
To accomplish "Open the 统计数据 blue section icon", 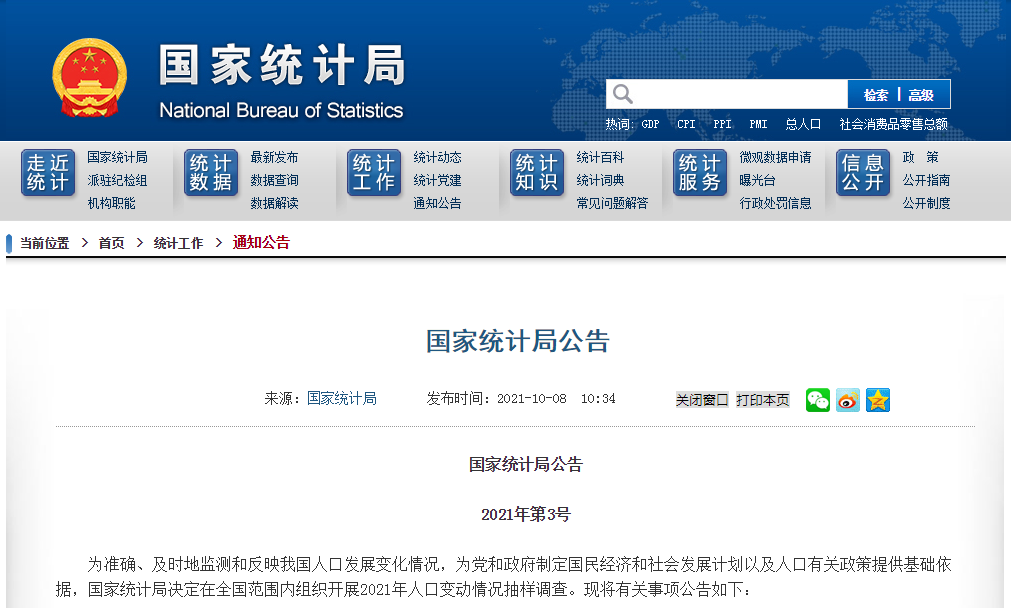I will click(x=211, y=173).
